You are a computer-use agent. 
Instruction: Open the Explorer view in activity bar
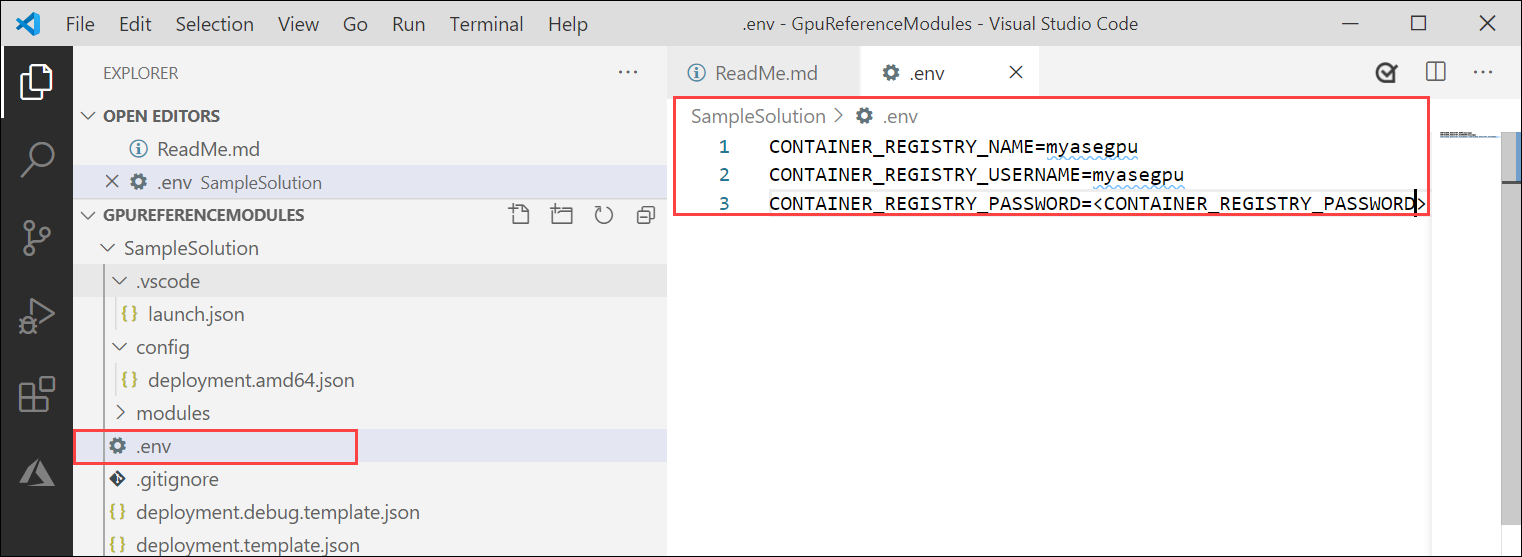[36, 82]
